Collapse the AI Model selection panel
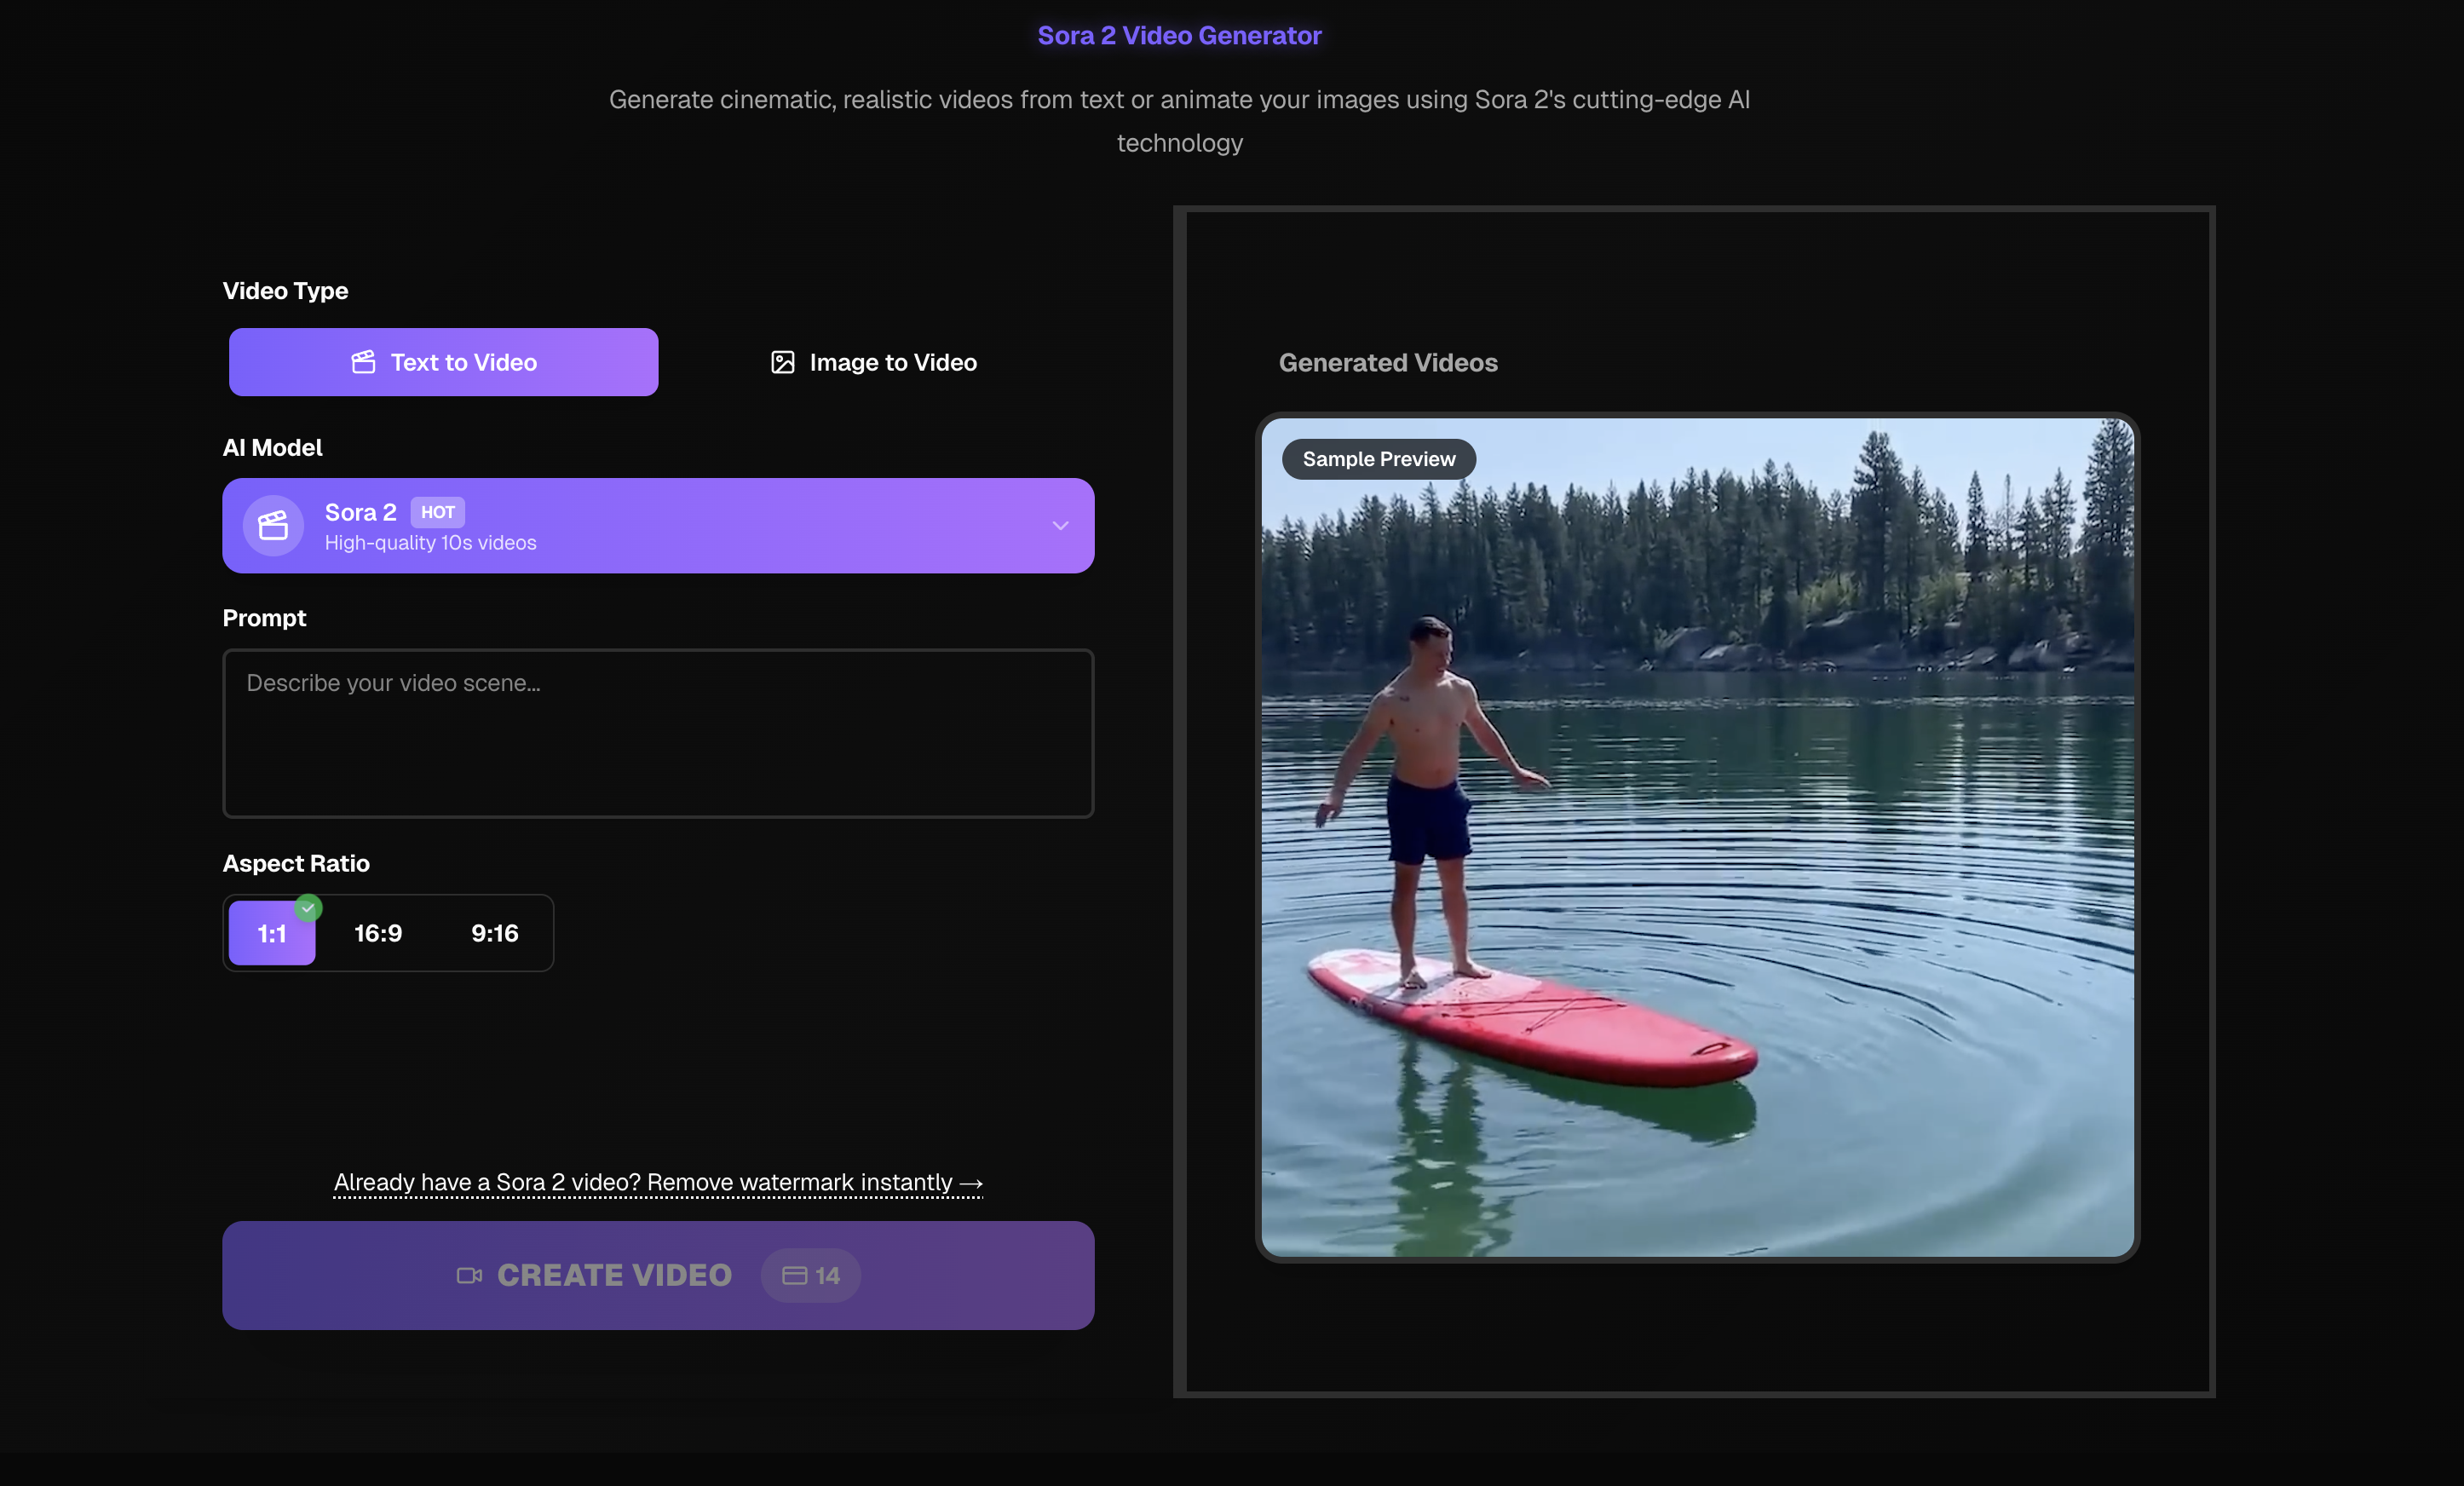Viewport: 2464px width, 1486px height. (1059, 525)
